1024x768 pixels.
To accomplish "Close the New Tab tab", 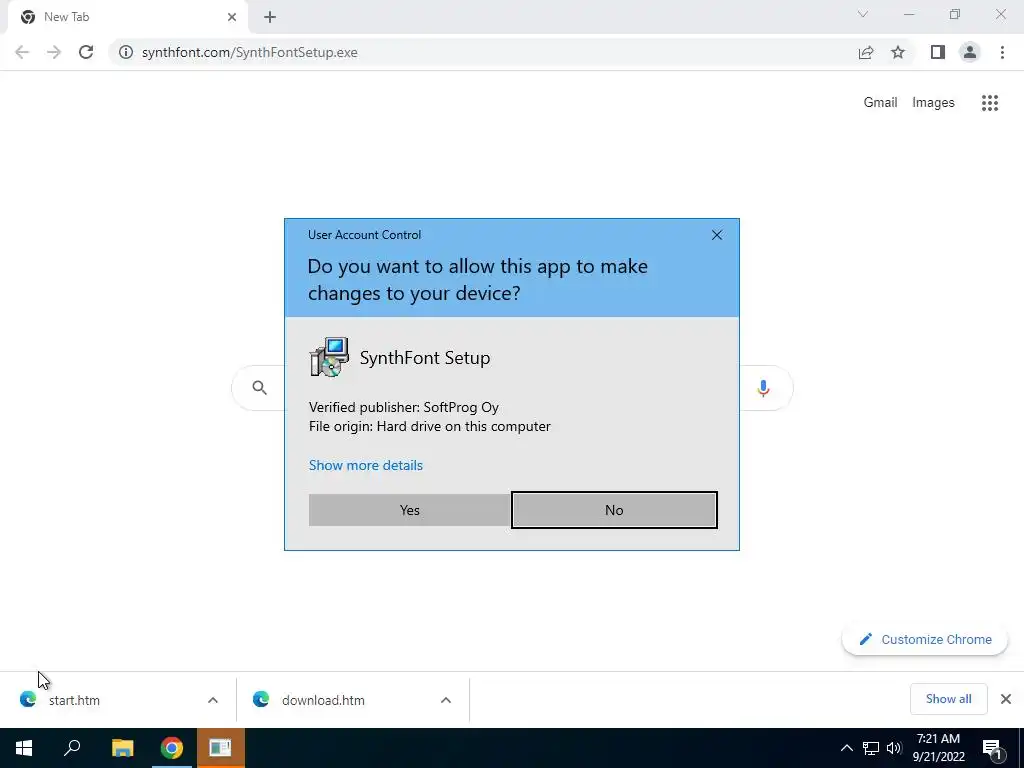I will pos(232,17).
